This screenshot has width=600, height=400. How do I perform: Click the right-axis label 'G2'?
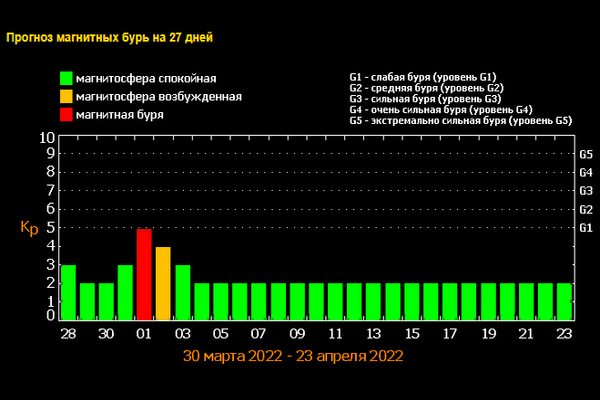click(586, 210)
